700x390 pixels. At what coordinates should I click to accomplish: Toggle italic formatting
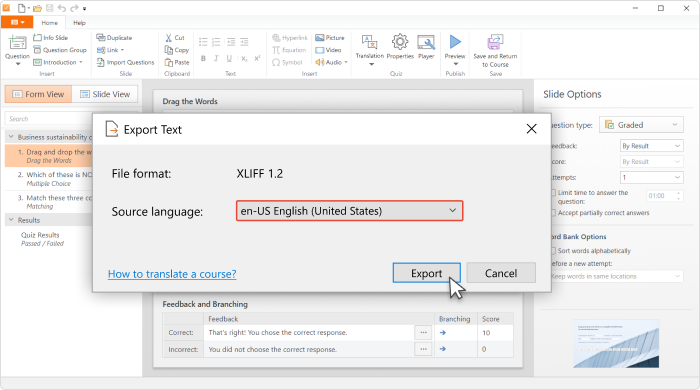pos(216,58)
